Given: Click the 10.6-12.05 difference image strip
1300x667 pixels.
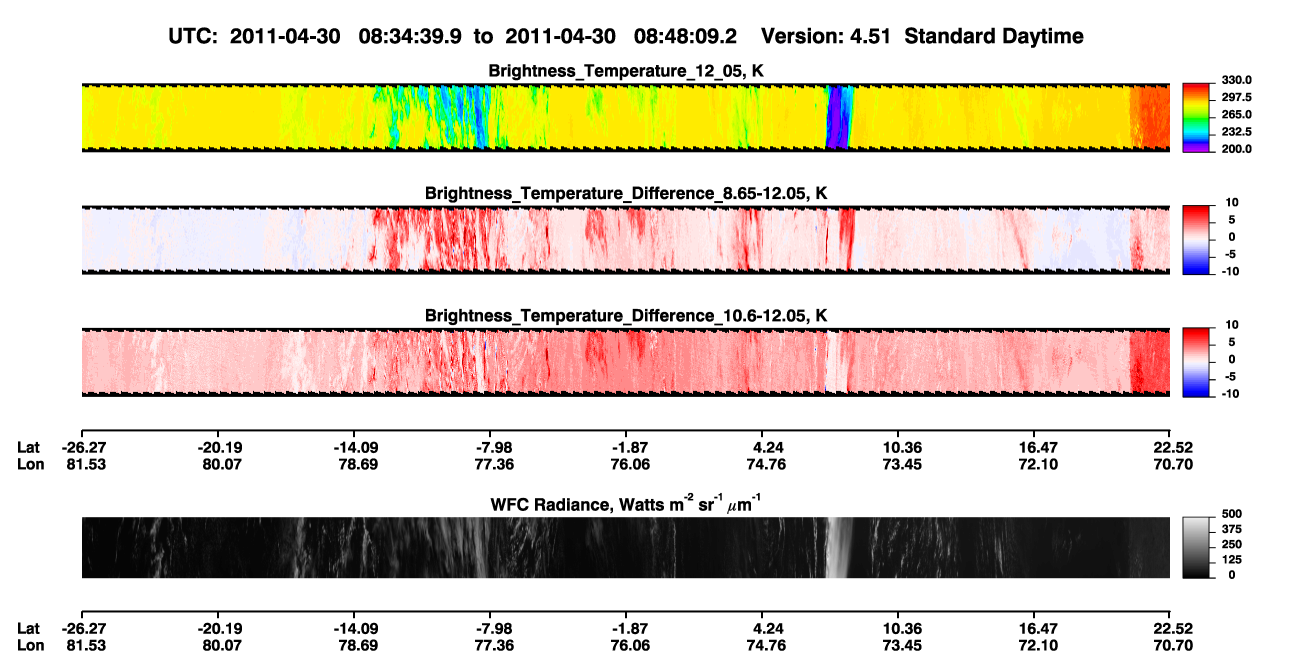Looking at the screenshot, I should pyautogui.click(x=625, y=362).
